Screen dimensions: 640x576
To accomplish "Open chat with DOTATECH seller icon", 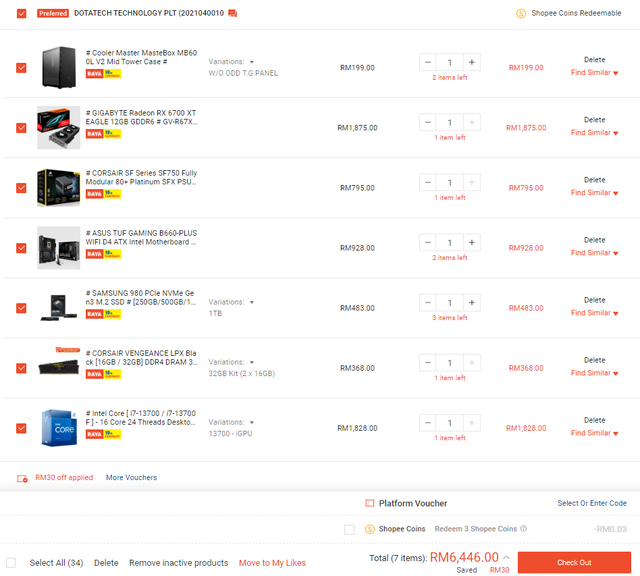I will pos(232,13).
